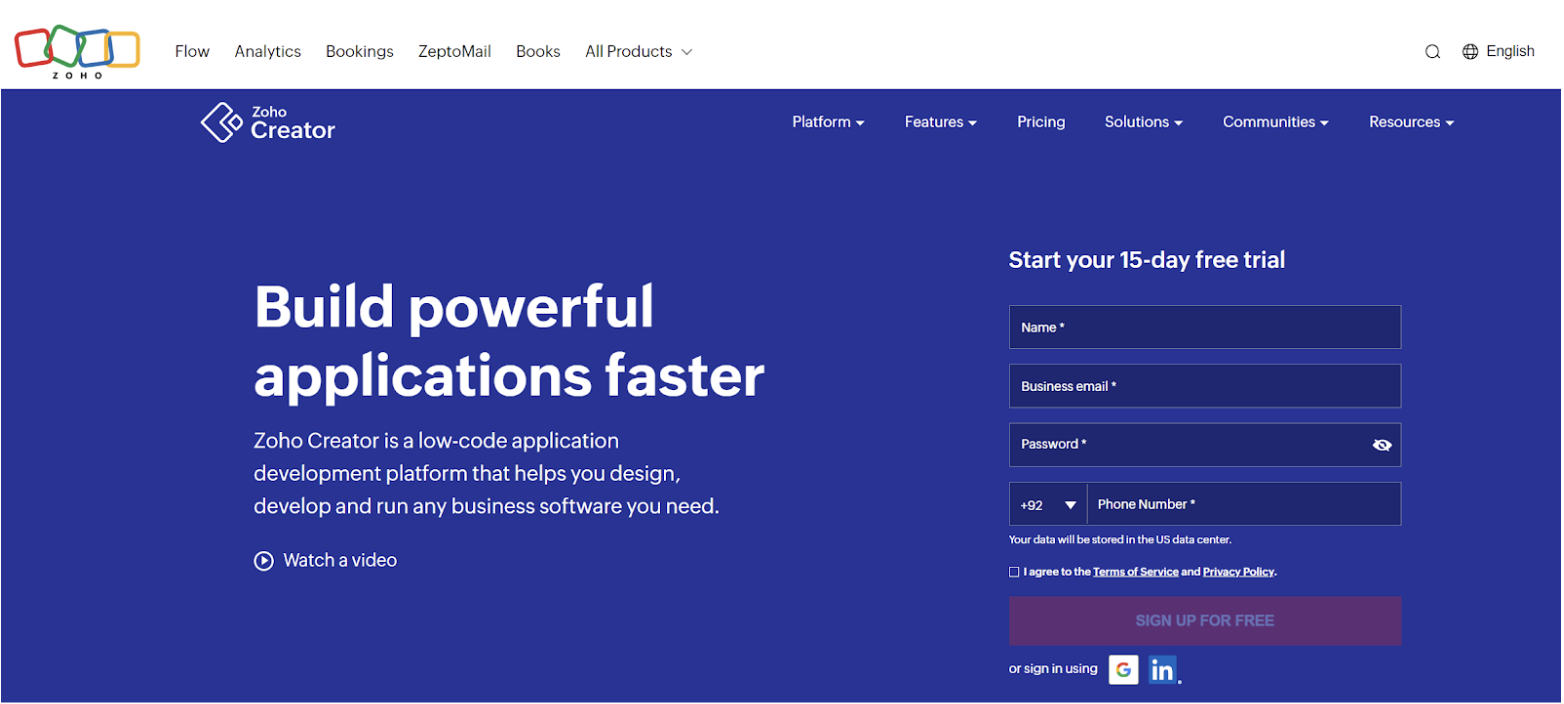This screenshot has width=1564, height=704.
Task: Click the globe language icon
Action: (1470, 52)
